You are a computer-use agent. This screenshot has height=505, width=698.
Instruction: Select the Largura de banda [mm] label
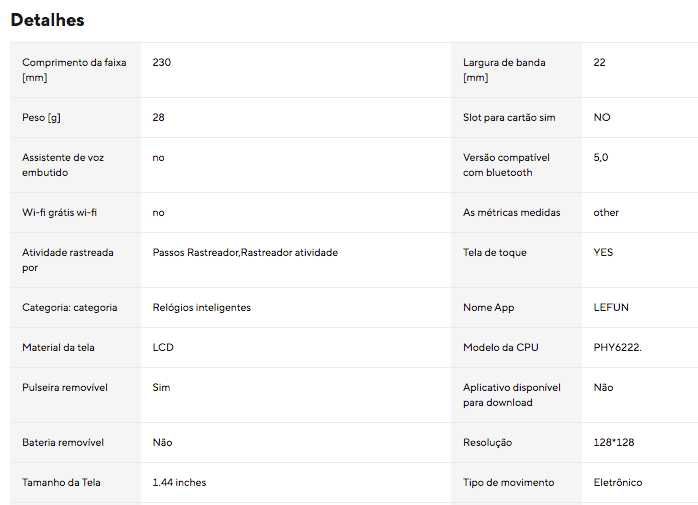[x=504, y=70]
